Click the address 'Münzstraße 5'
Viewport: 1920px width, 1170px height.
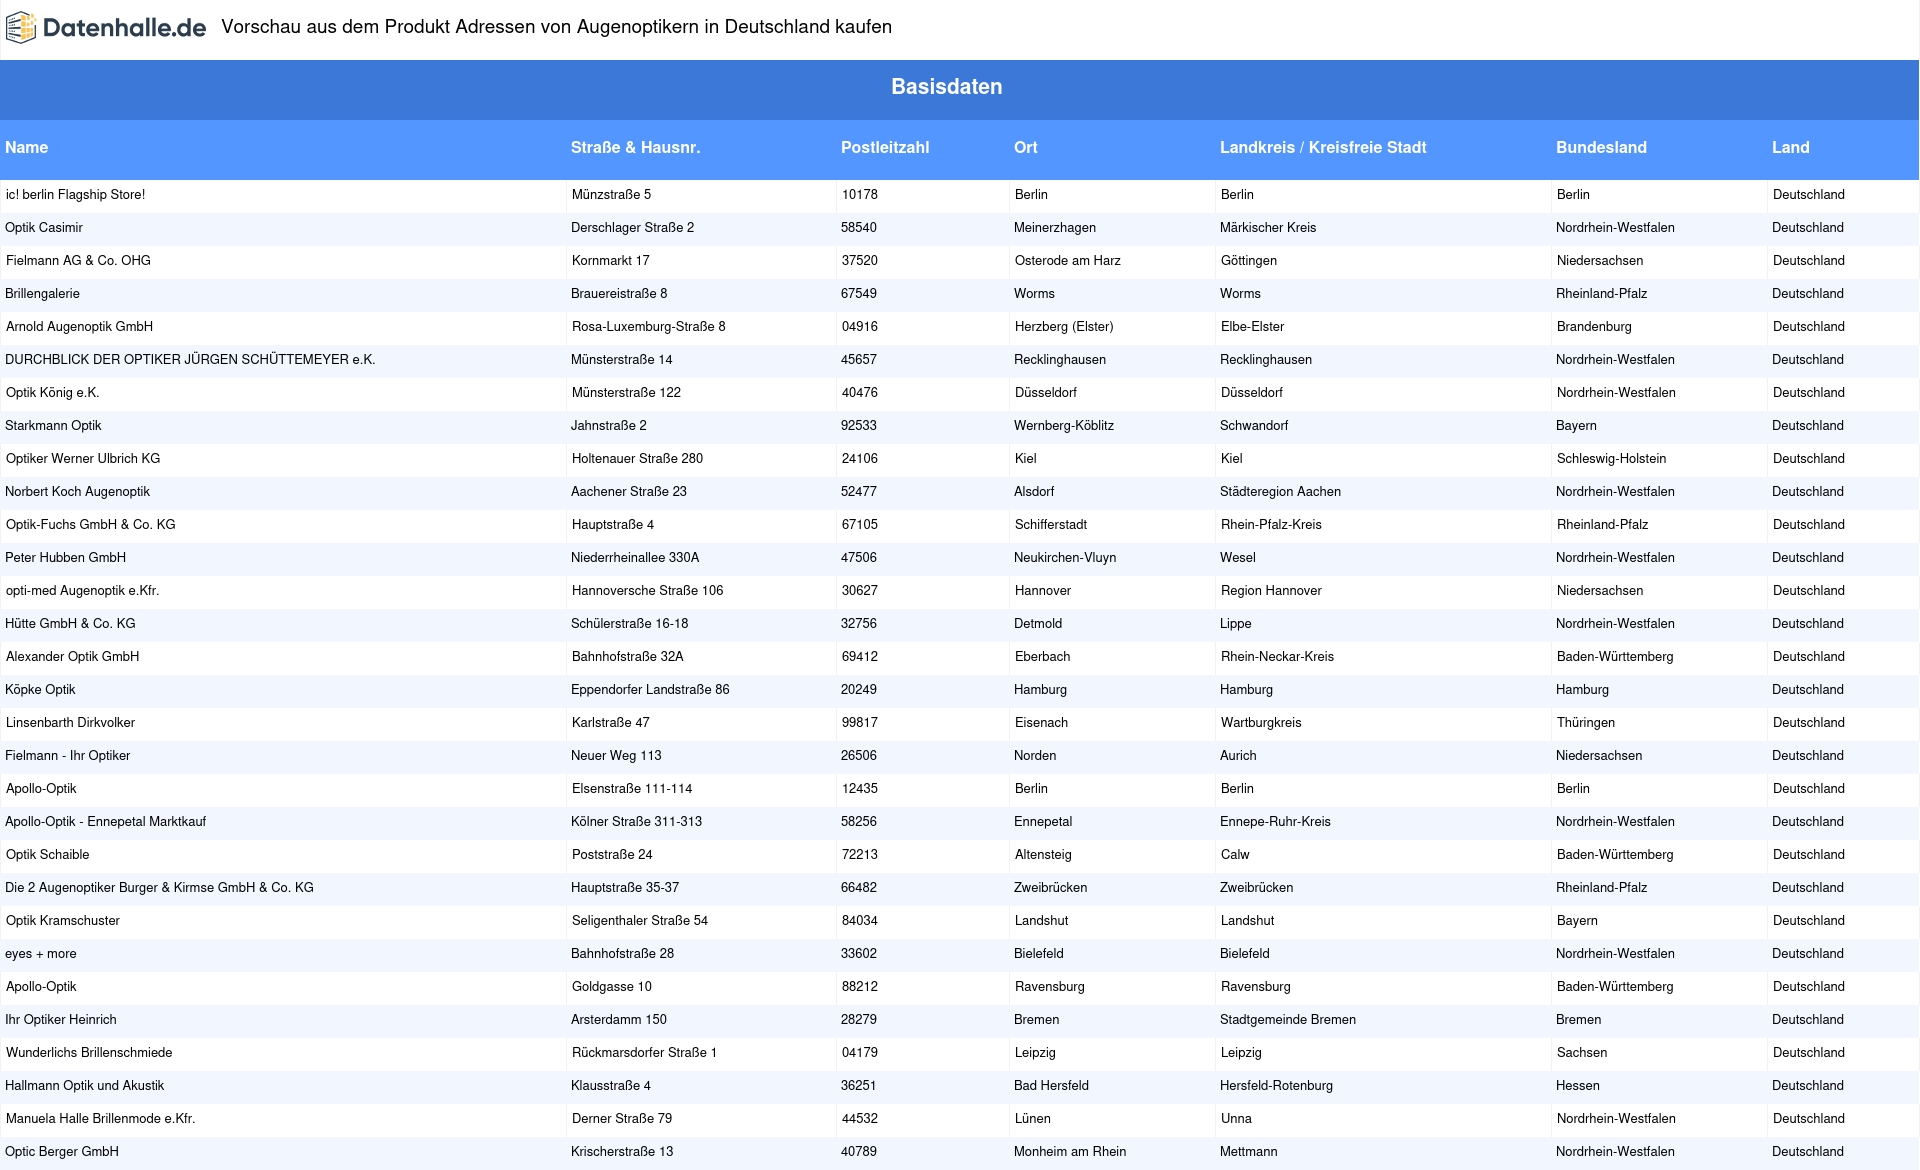(611, 195)
